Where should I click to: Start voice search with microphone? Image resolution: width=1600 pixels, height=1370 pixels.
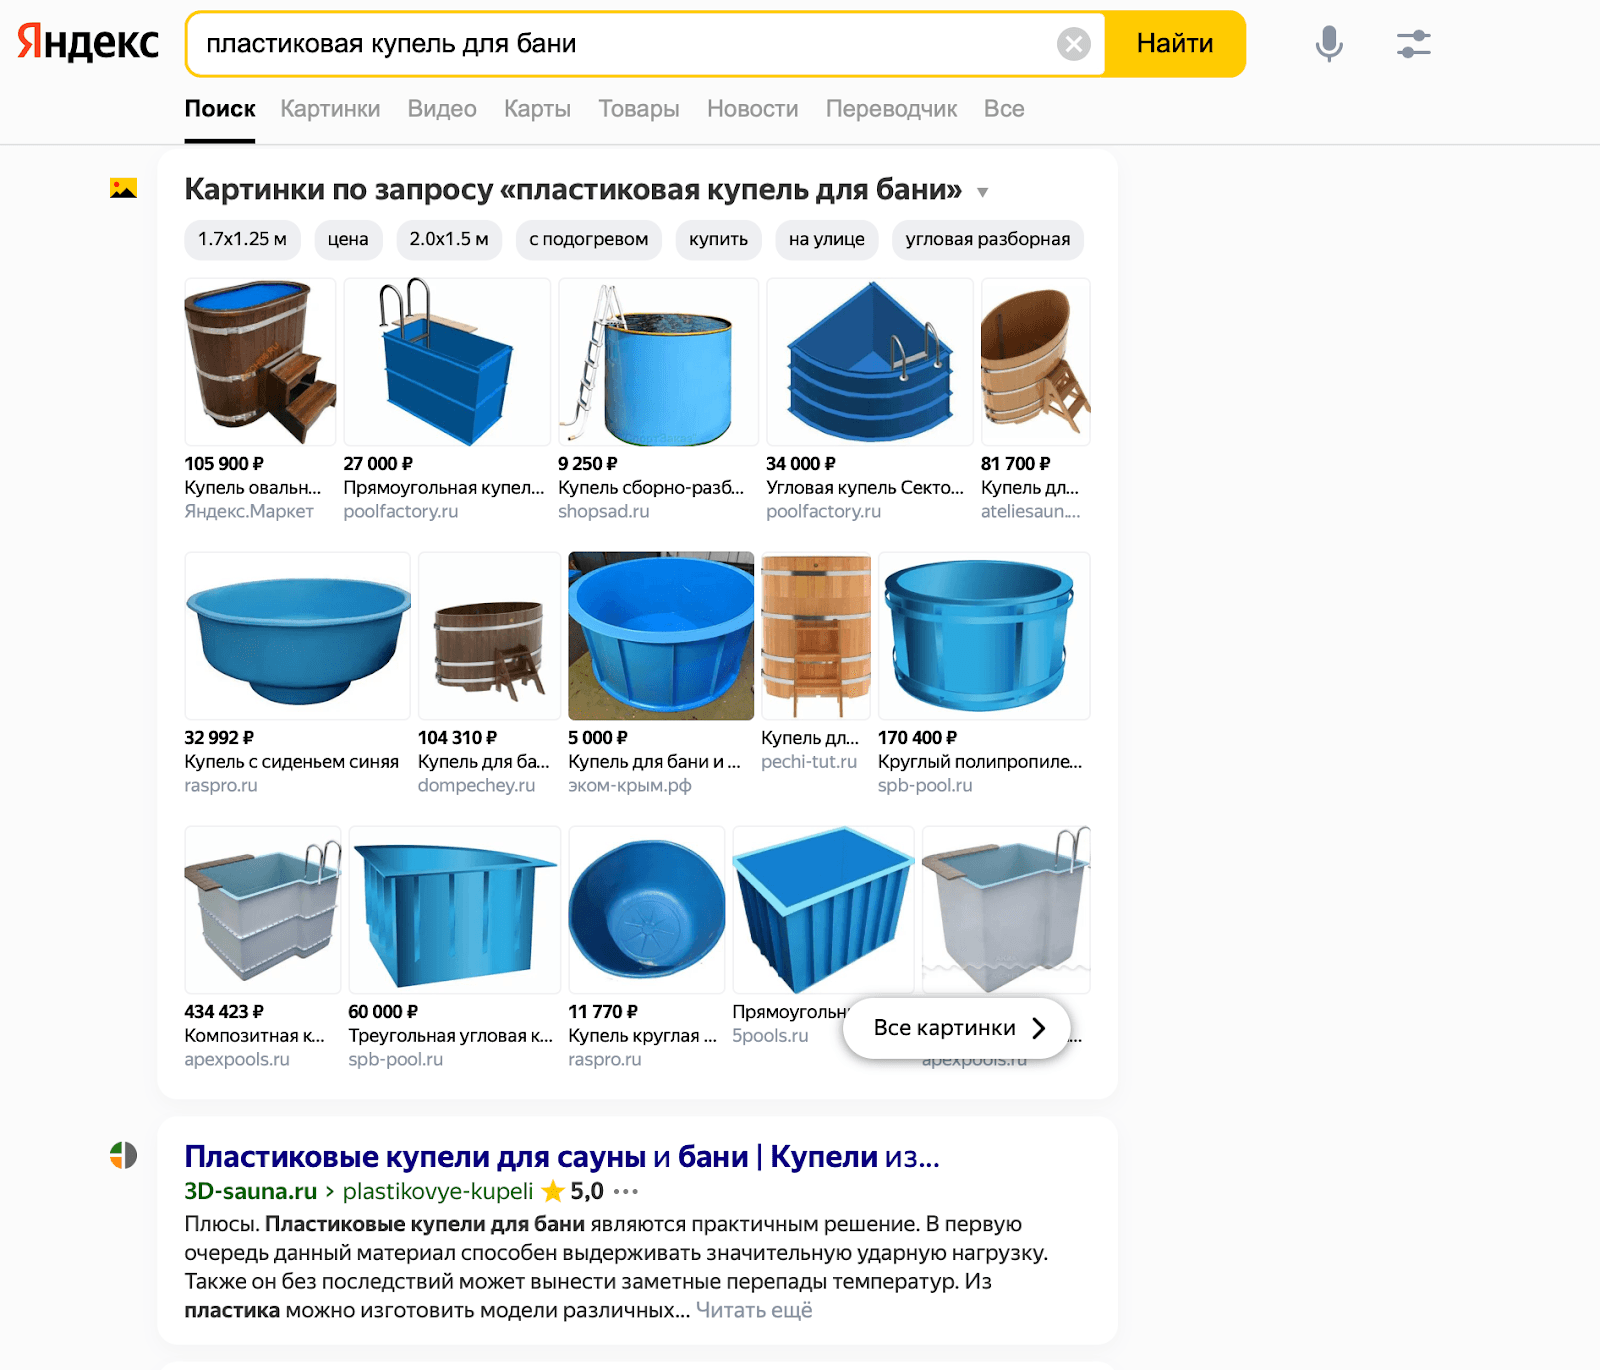click(x=1329, y=44)
